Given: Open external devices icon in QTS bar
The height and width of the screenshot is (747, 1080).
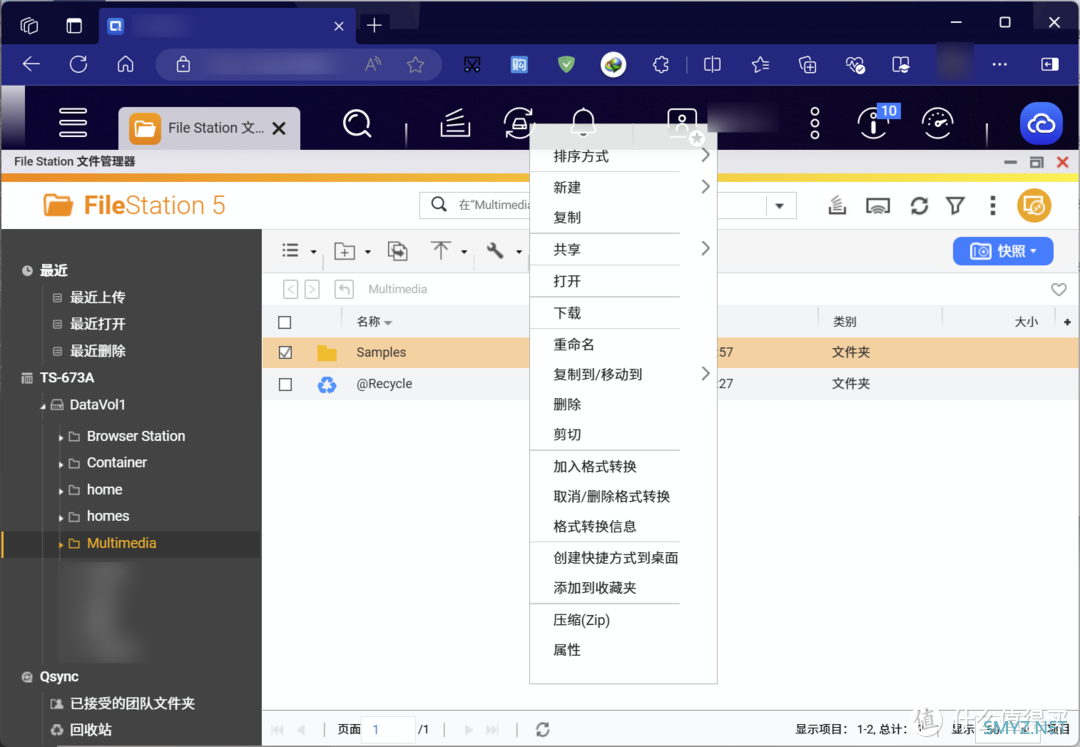Looking at the screenshot, I should 519,124.
